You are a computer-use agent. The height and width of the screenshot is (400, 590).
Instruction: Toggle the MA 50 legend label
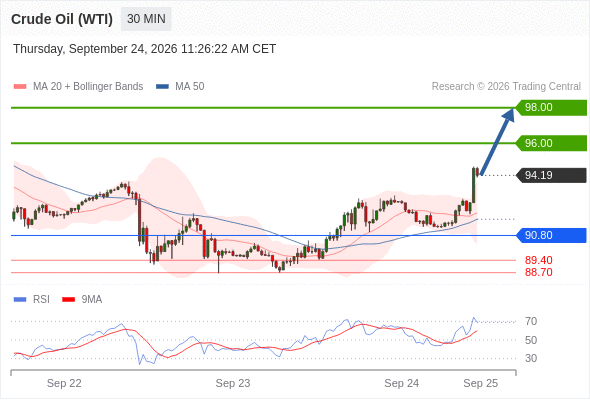[190, 87]
